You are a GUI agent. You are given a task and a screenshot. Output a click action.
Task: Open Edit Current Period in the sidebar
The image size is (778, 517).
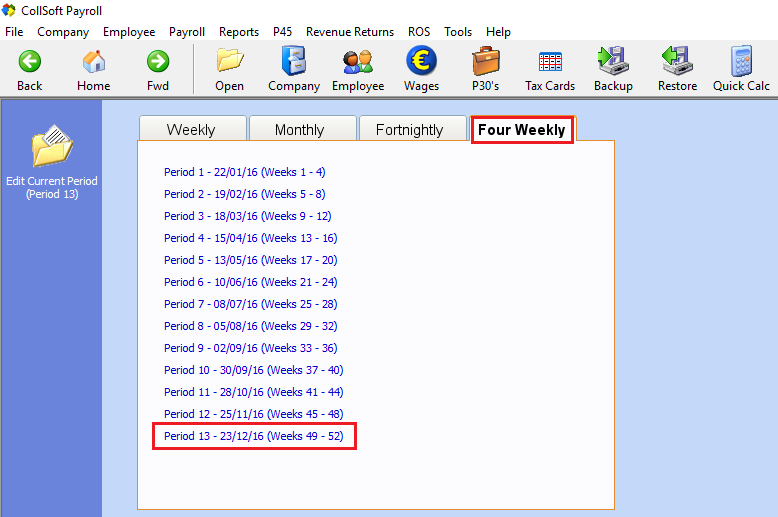tap(52, 150)
